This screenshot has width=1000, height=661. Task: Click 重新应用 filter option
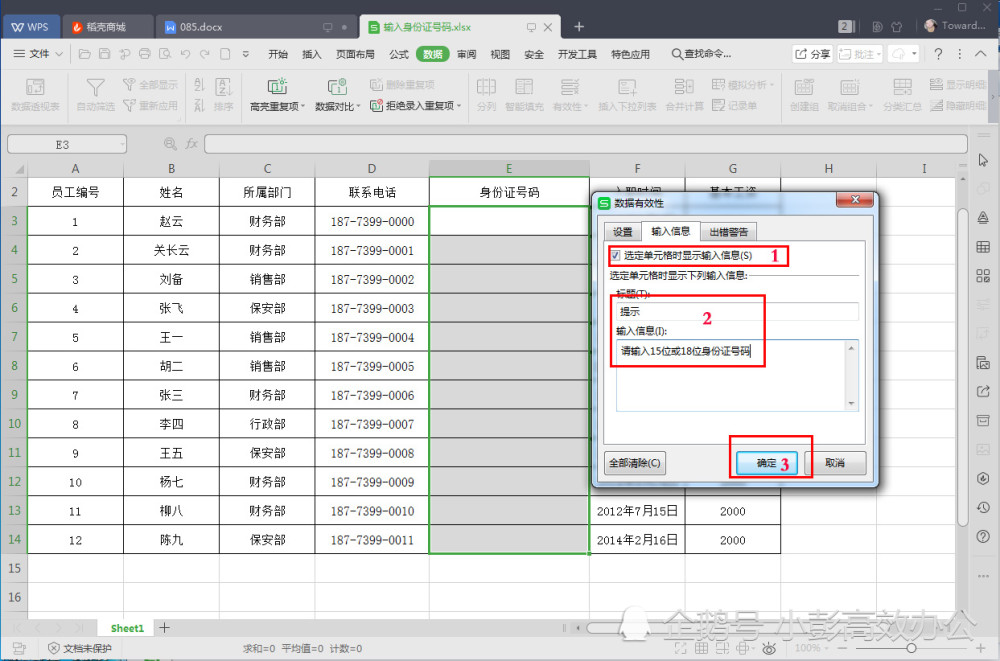pyautogui.click(x=151, y=105)
